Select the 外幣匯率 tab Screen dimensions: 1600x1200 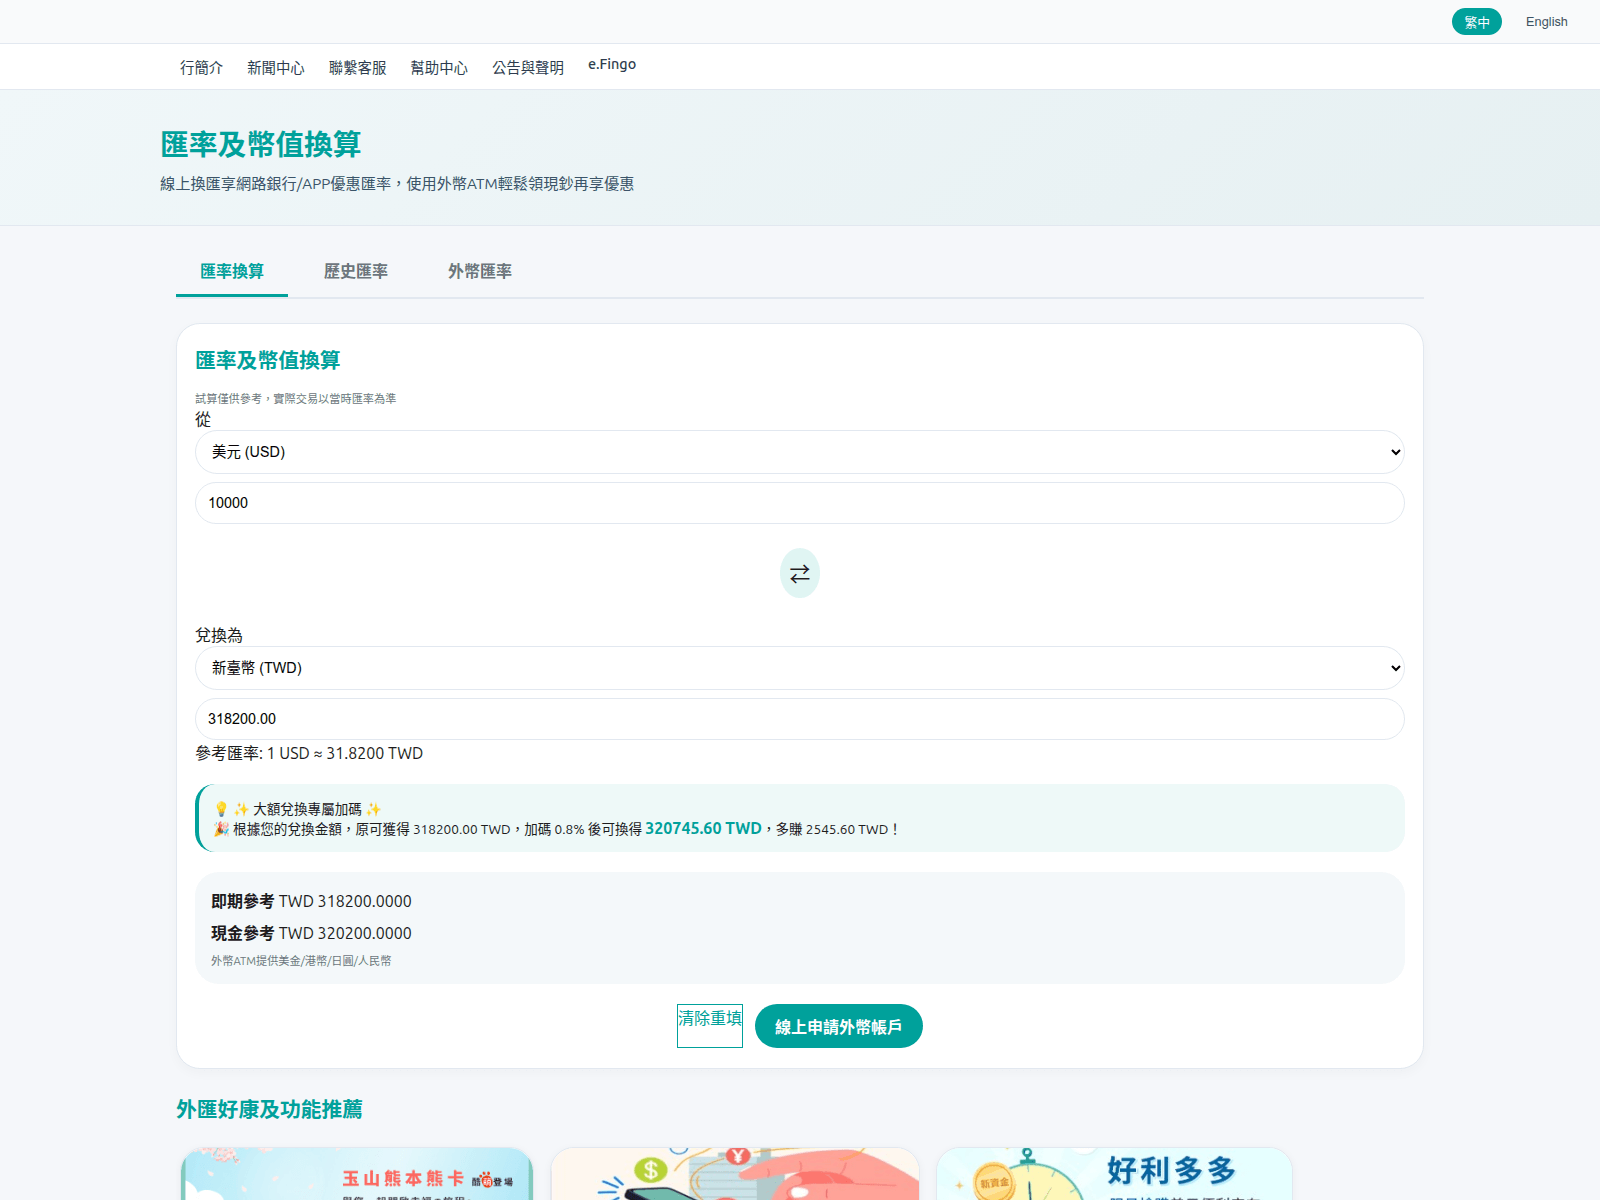(480, 272)
